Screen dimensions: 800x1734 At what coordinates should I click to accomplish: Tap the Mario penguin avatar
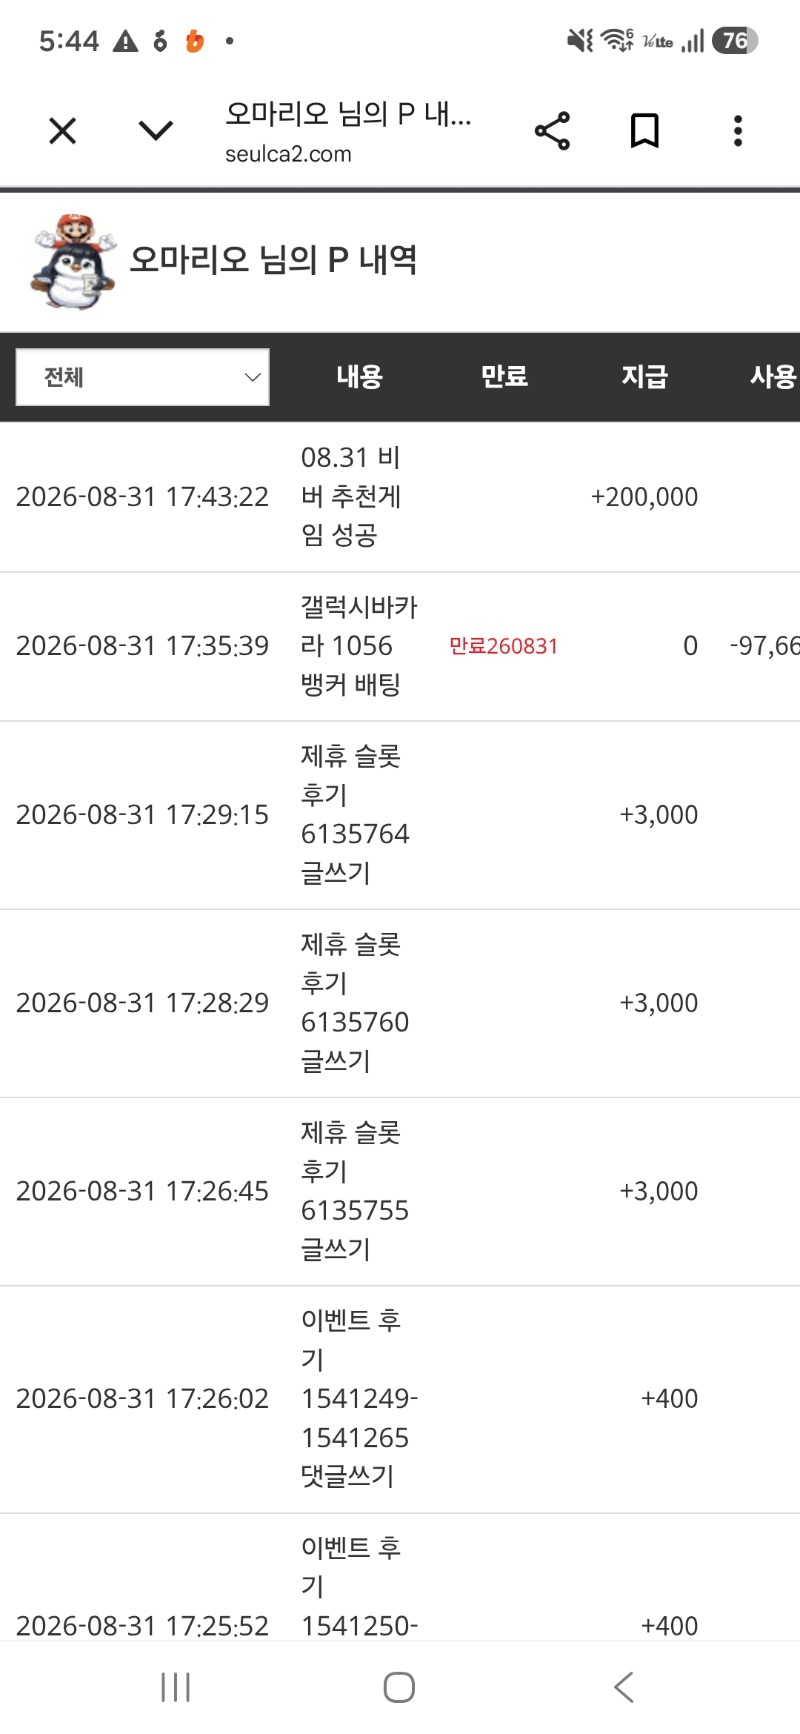pos(74,261)
